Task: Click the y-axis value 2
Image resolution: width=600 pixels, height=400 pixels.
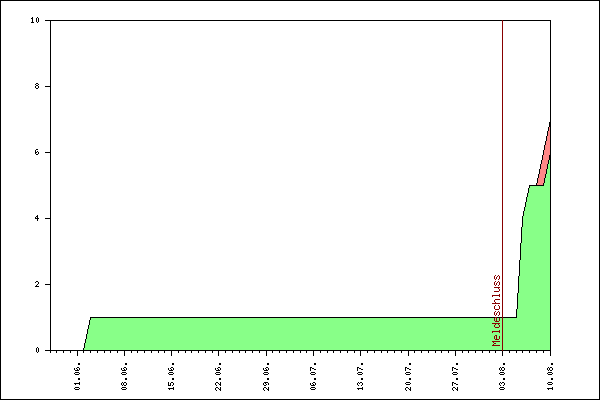Action: click(x=37, y=284)
